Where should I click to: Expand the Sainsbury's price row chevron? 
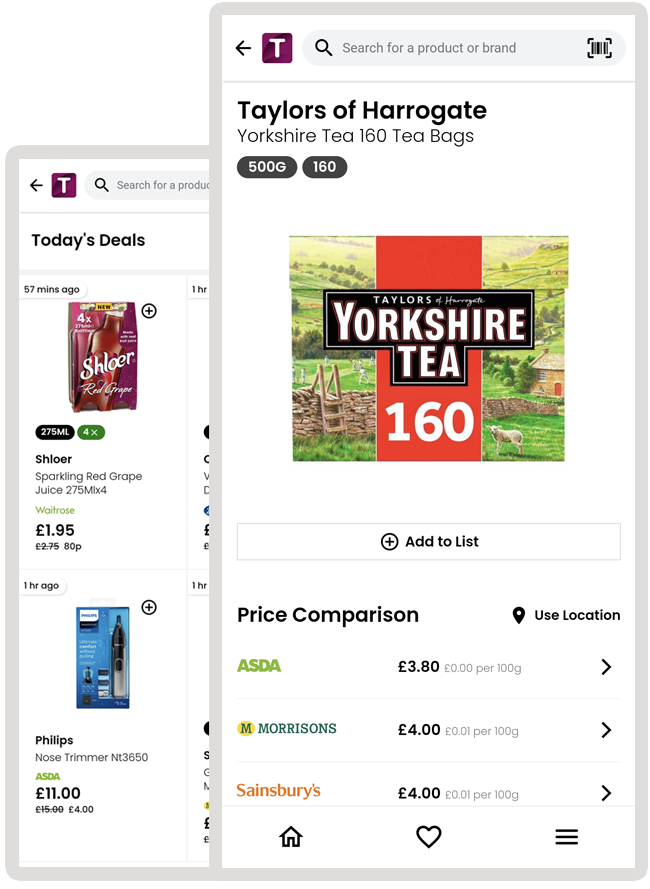(x=606, y=793)
